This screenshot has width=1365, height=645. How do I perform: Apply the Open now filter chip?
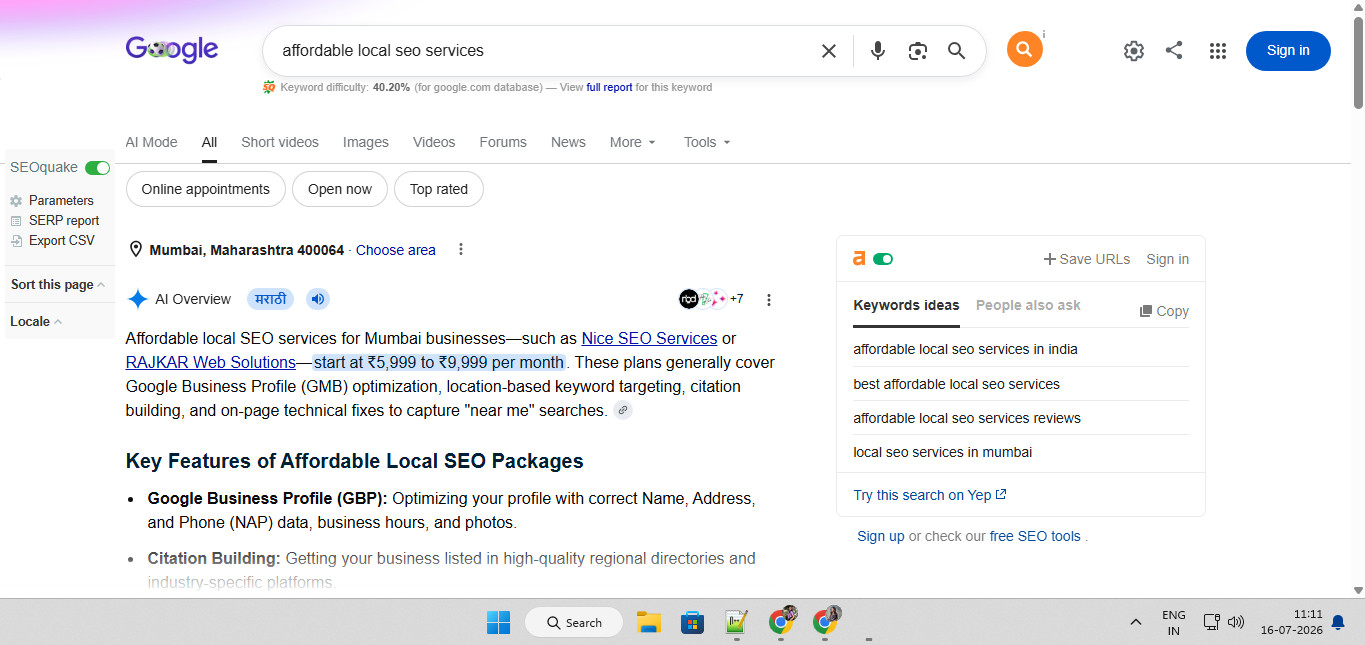[x=340, y=189]
